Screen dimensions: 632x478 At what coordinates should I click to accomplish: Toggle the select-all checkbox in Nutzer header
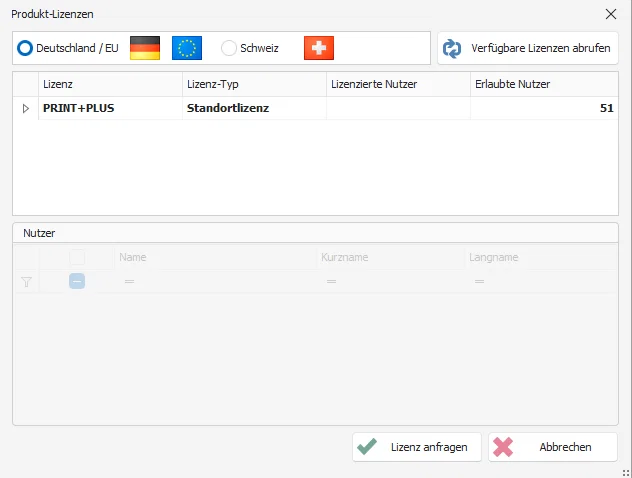77,257
